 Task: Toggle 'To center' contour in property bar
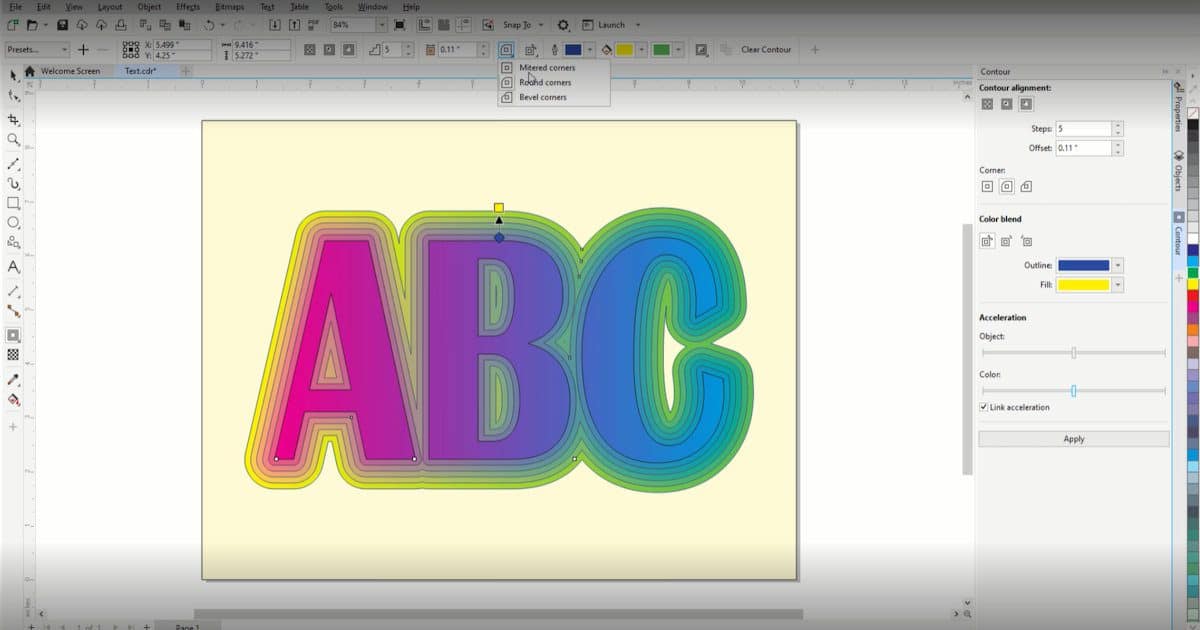click(x=310, y=49)
